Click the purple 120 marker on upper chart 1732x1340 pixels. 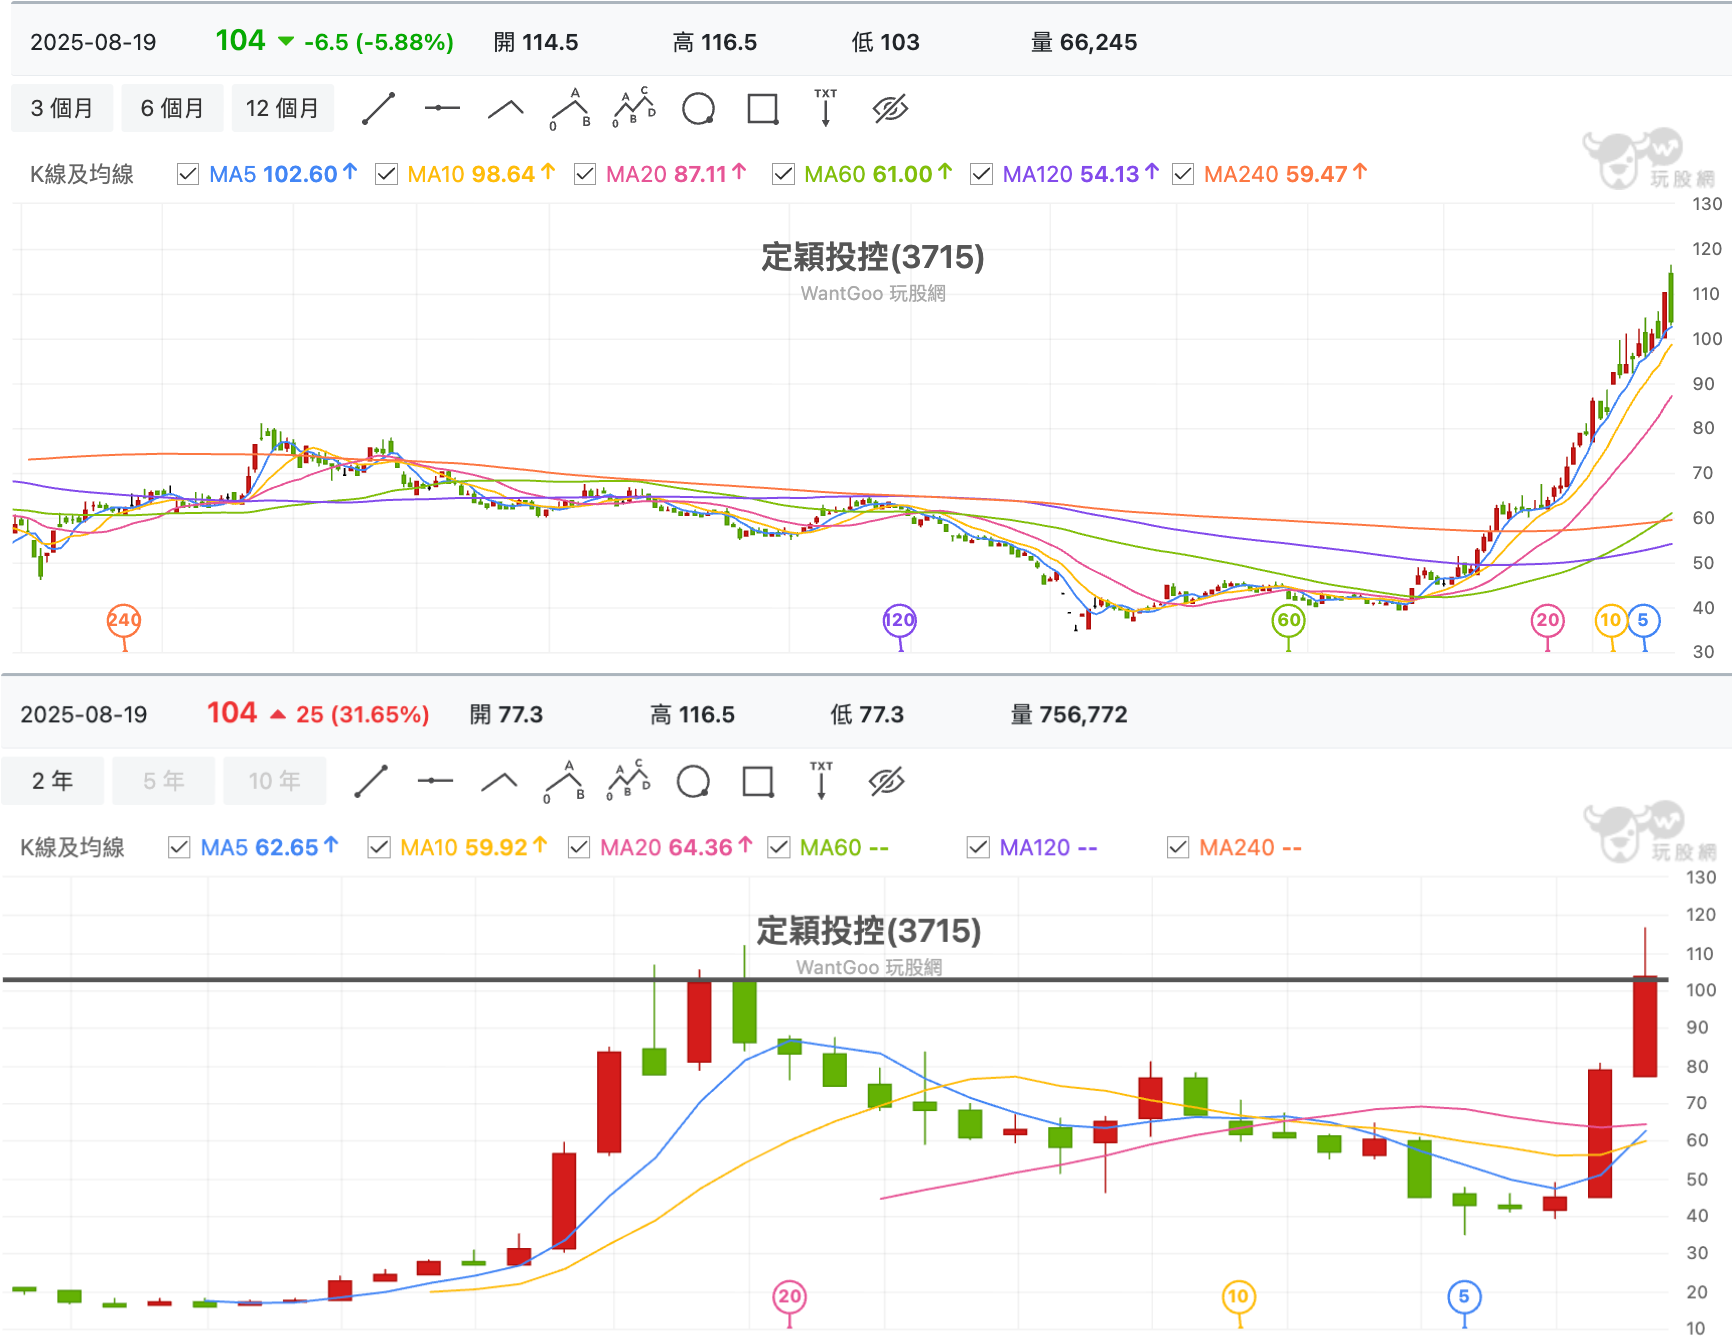[900, 620]
